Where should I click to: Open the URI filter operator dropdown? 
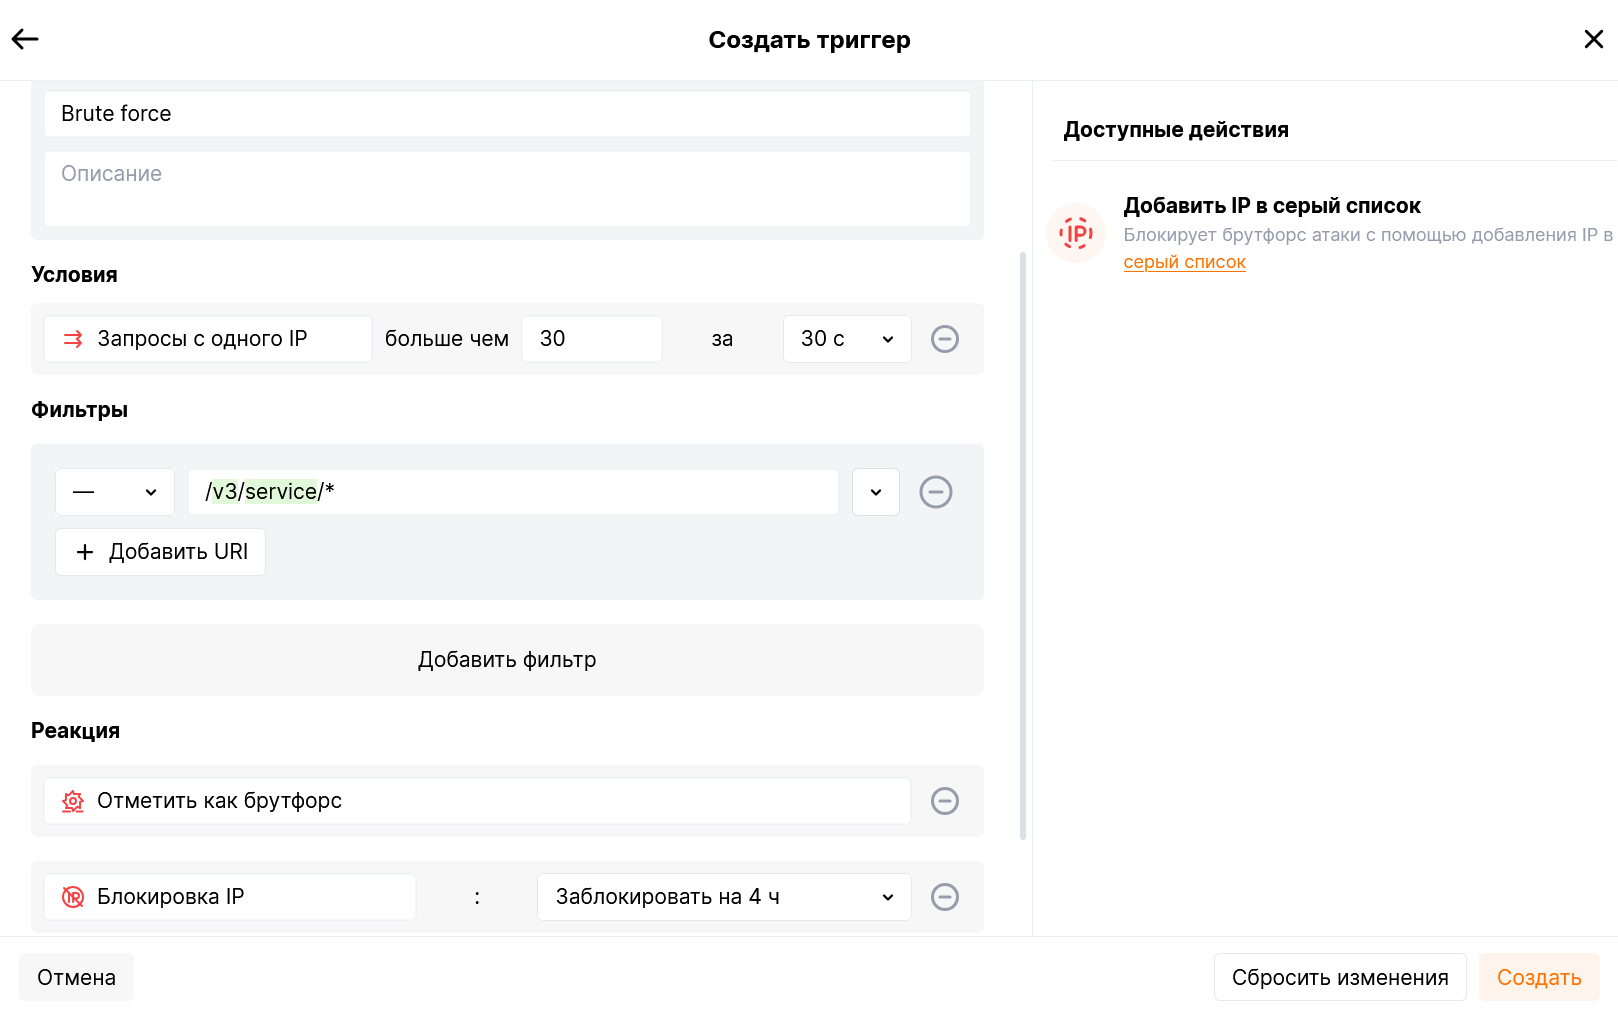coord(115,492)
